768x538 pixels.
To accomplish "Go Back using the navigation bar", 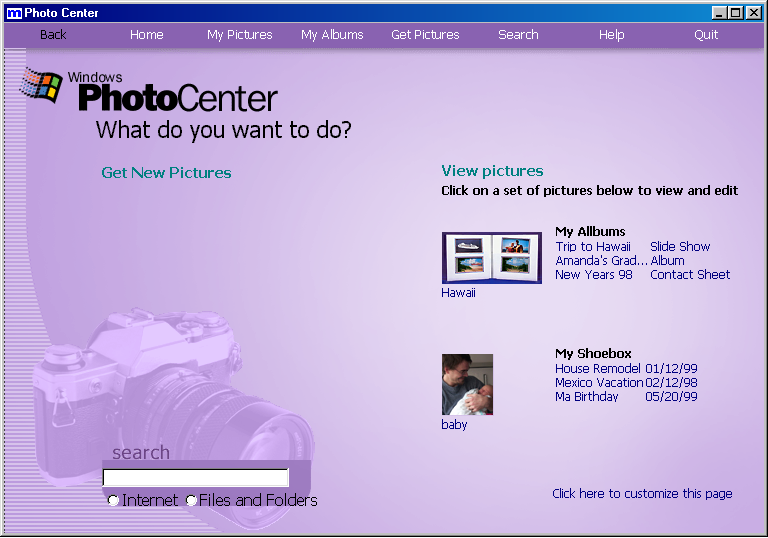I will pyautogui.click(x=53, y=35).
